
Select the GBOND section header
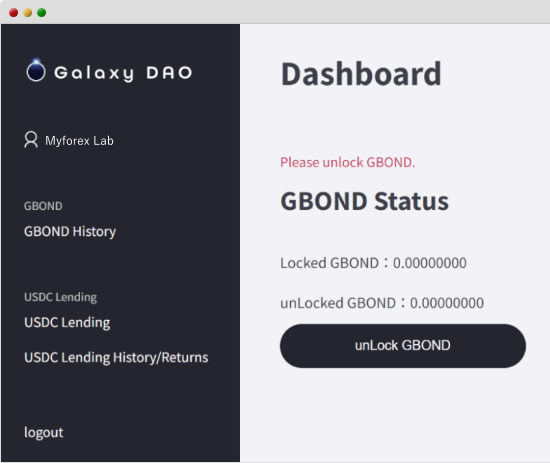[x=43, y=206]
